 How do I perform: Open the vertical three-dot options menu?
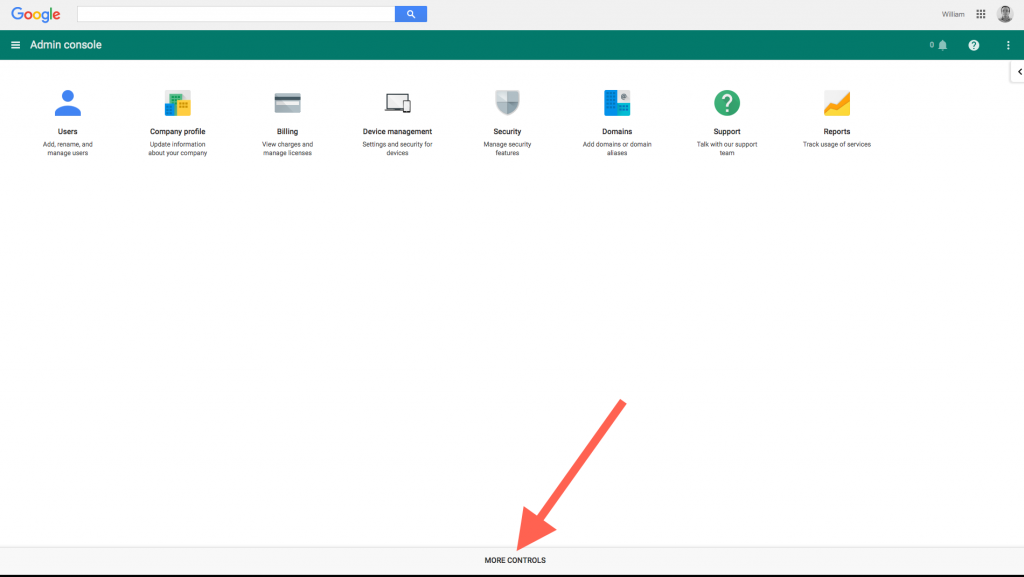[x=1008, y=45]
